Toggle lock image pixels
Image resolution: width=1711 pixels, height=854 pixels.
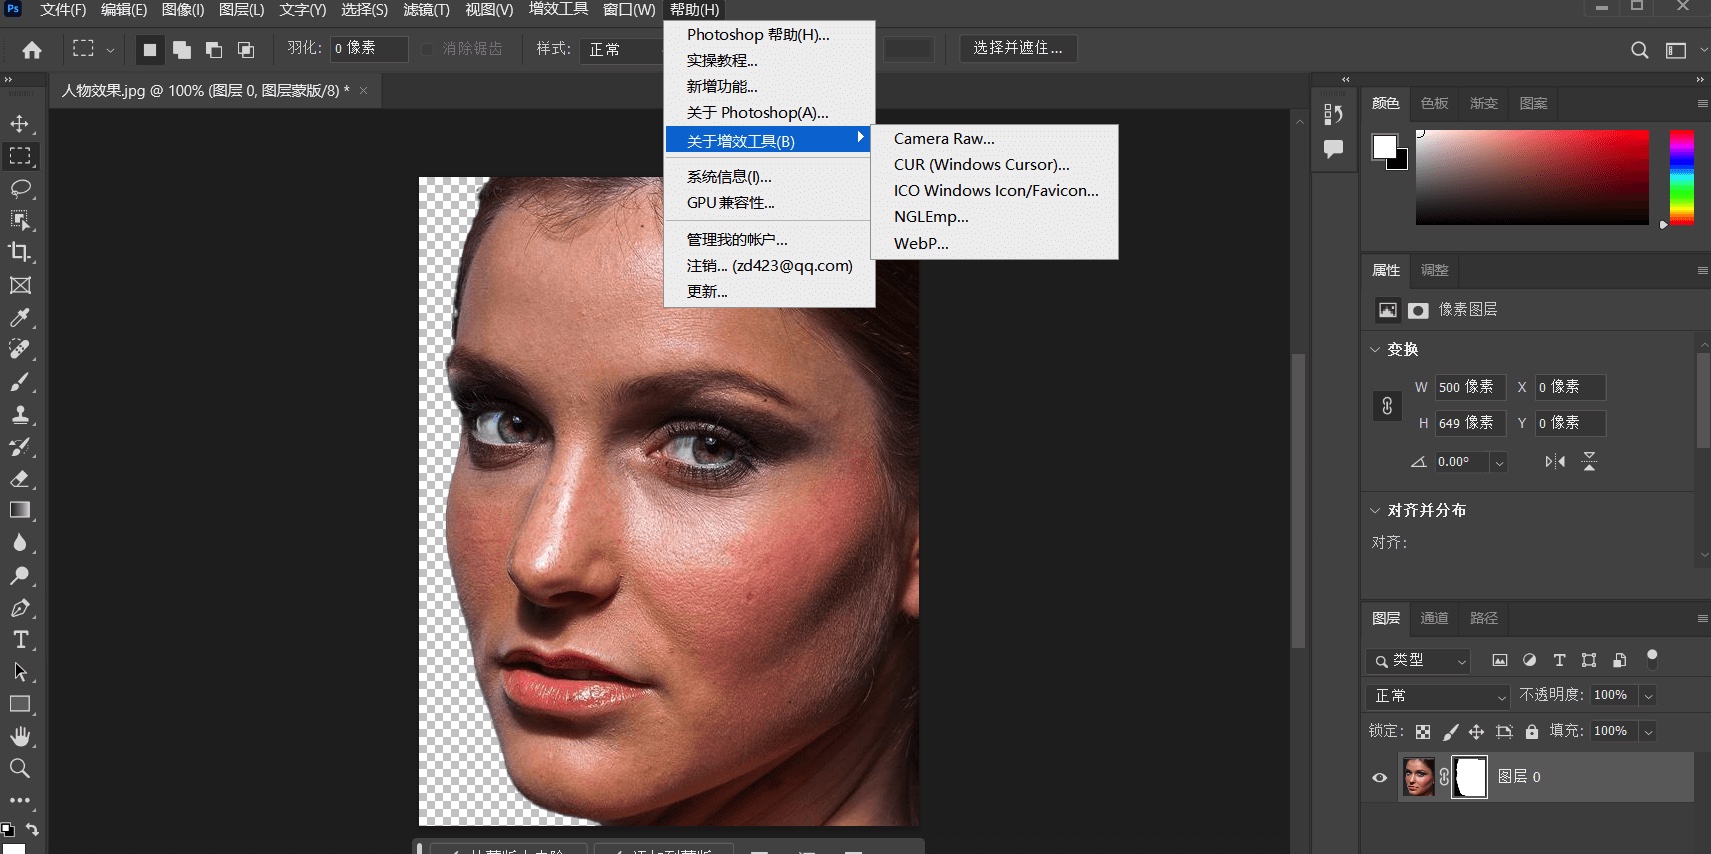[1450, 732]
